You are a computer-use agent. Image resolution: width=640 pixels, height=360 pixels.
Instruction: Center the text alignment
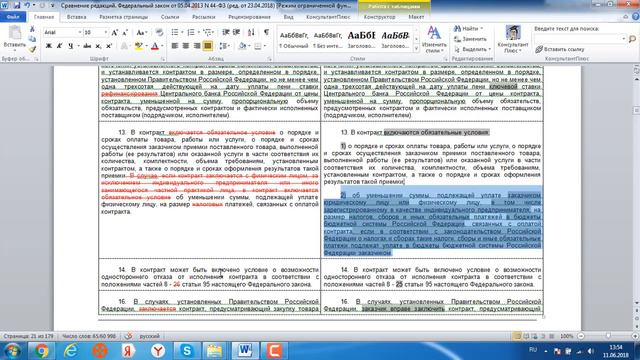(x=186, y=46)
